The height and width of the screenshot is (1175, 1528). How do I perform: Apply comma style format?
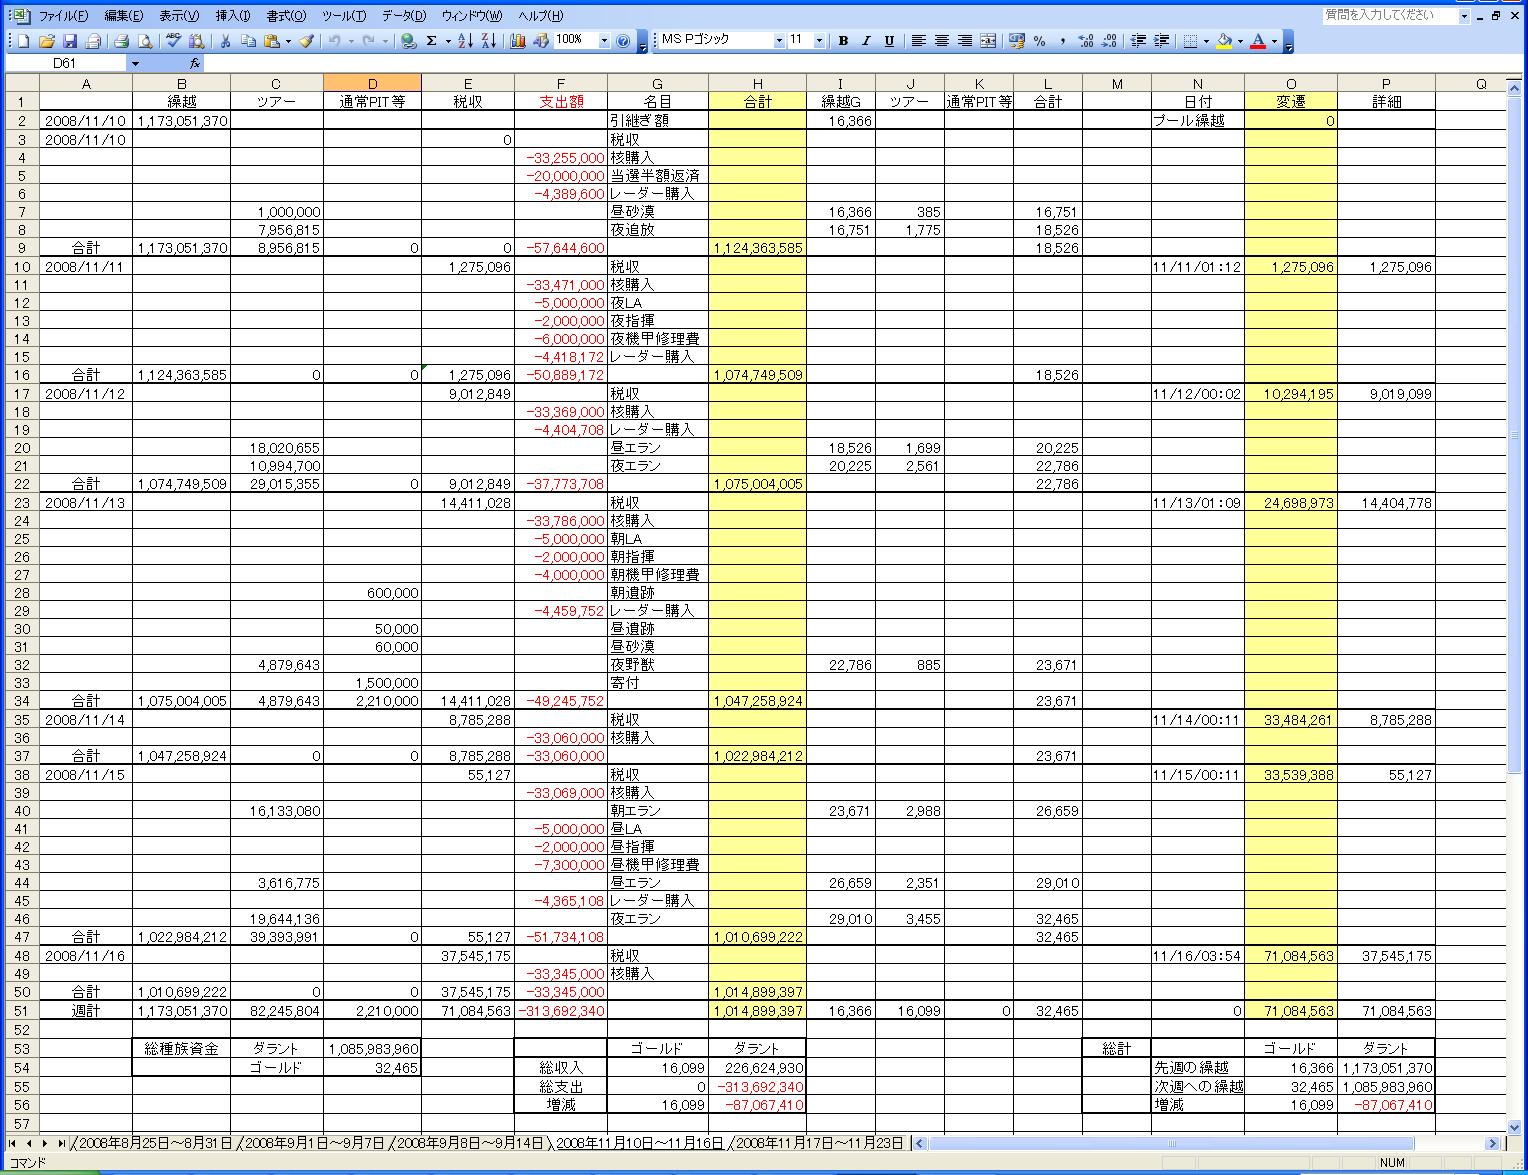click(x=1063, y=41)
